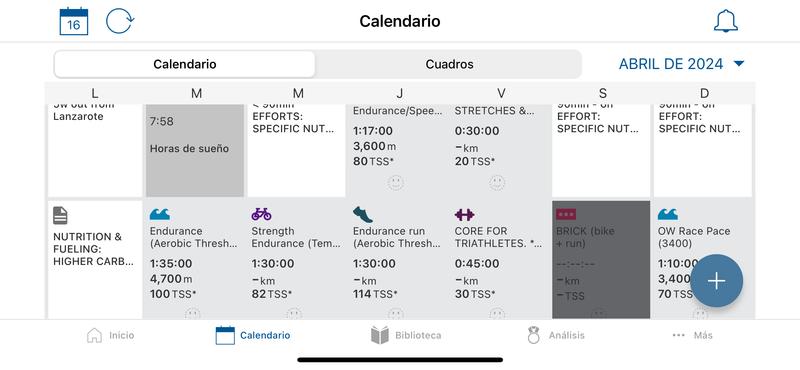Open the BRICK (bike + run) workout card
This screenshot has height=370, width=800.
601,260
